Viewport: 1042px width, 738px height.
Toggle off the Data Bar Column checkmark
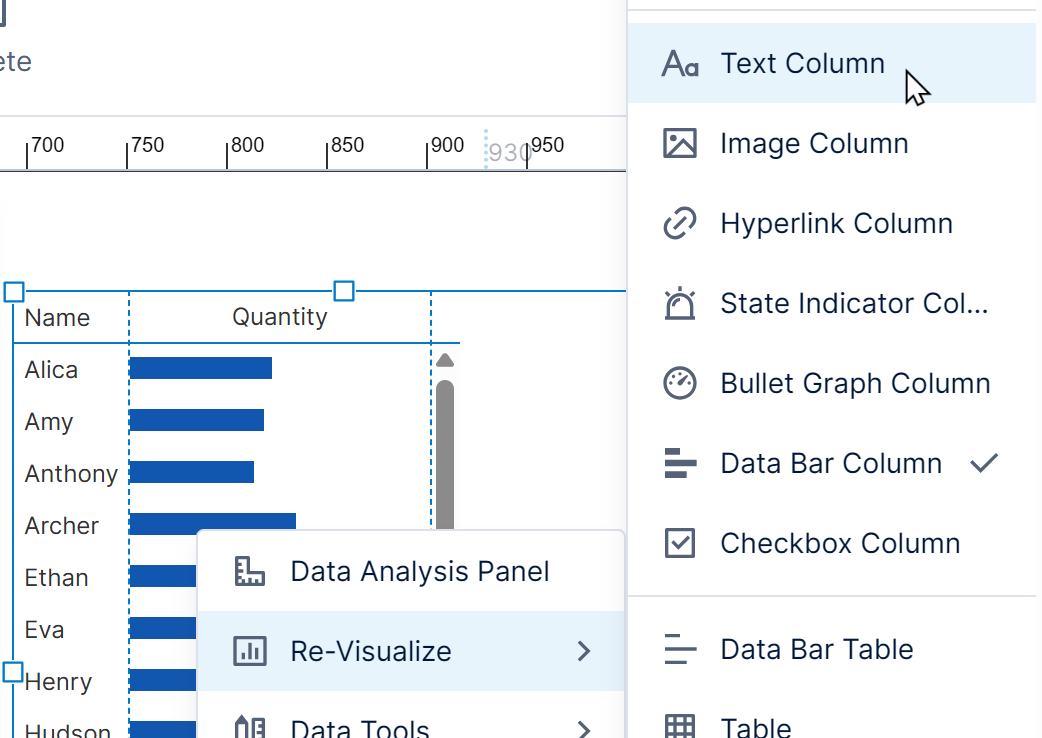984,463
